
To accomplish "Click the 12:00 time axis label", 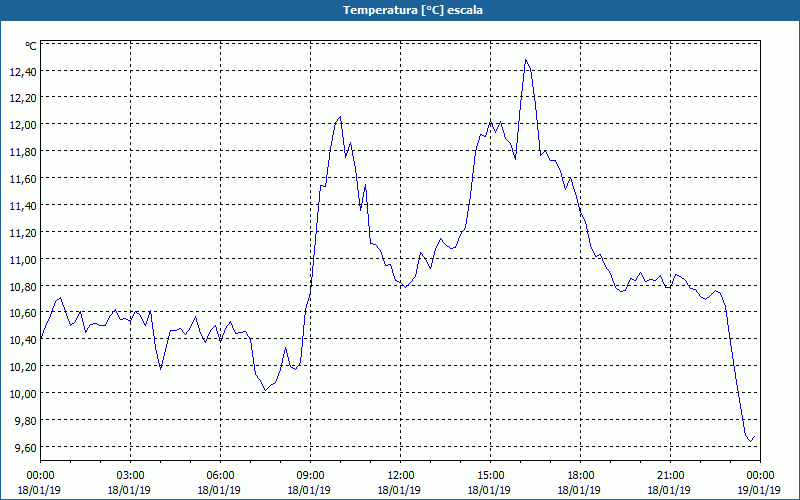I will pos(401,476).
